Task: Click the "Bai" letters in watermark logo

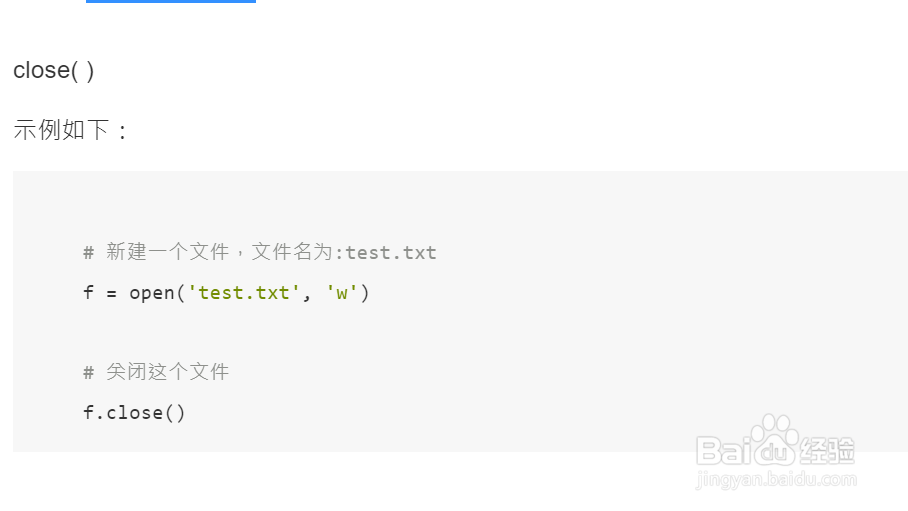Action: point(723,451)
